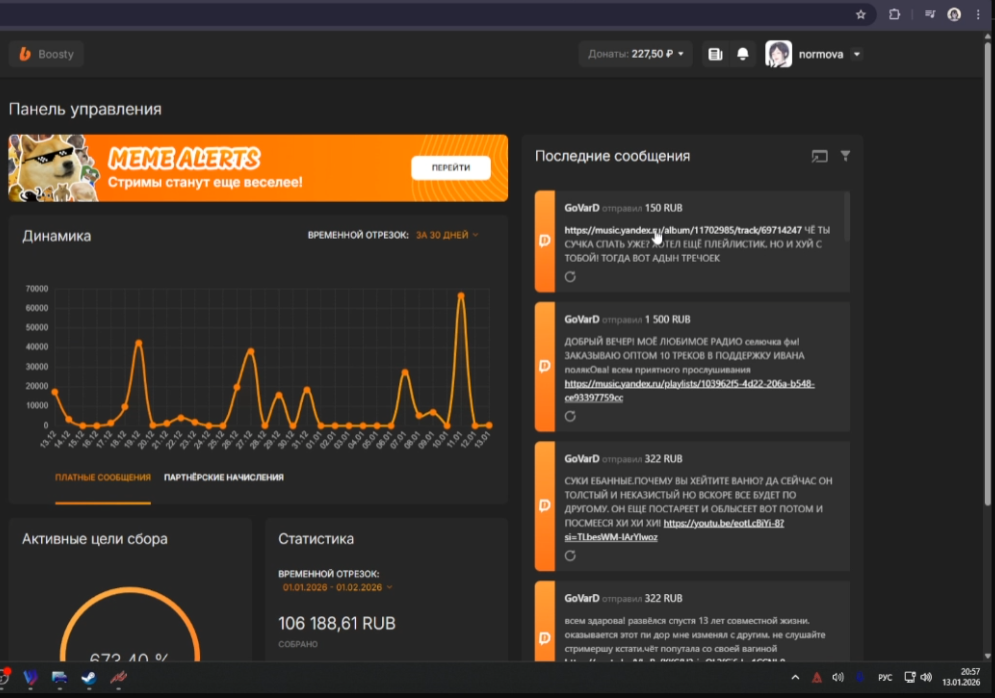Viewport: 995px width, 698px height.
Task: Click the 106 188,61 RUB collected value
Action: pos(336,624)
